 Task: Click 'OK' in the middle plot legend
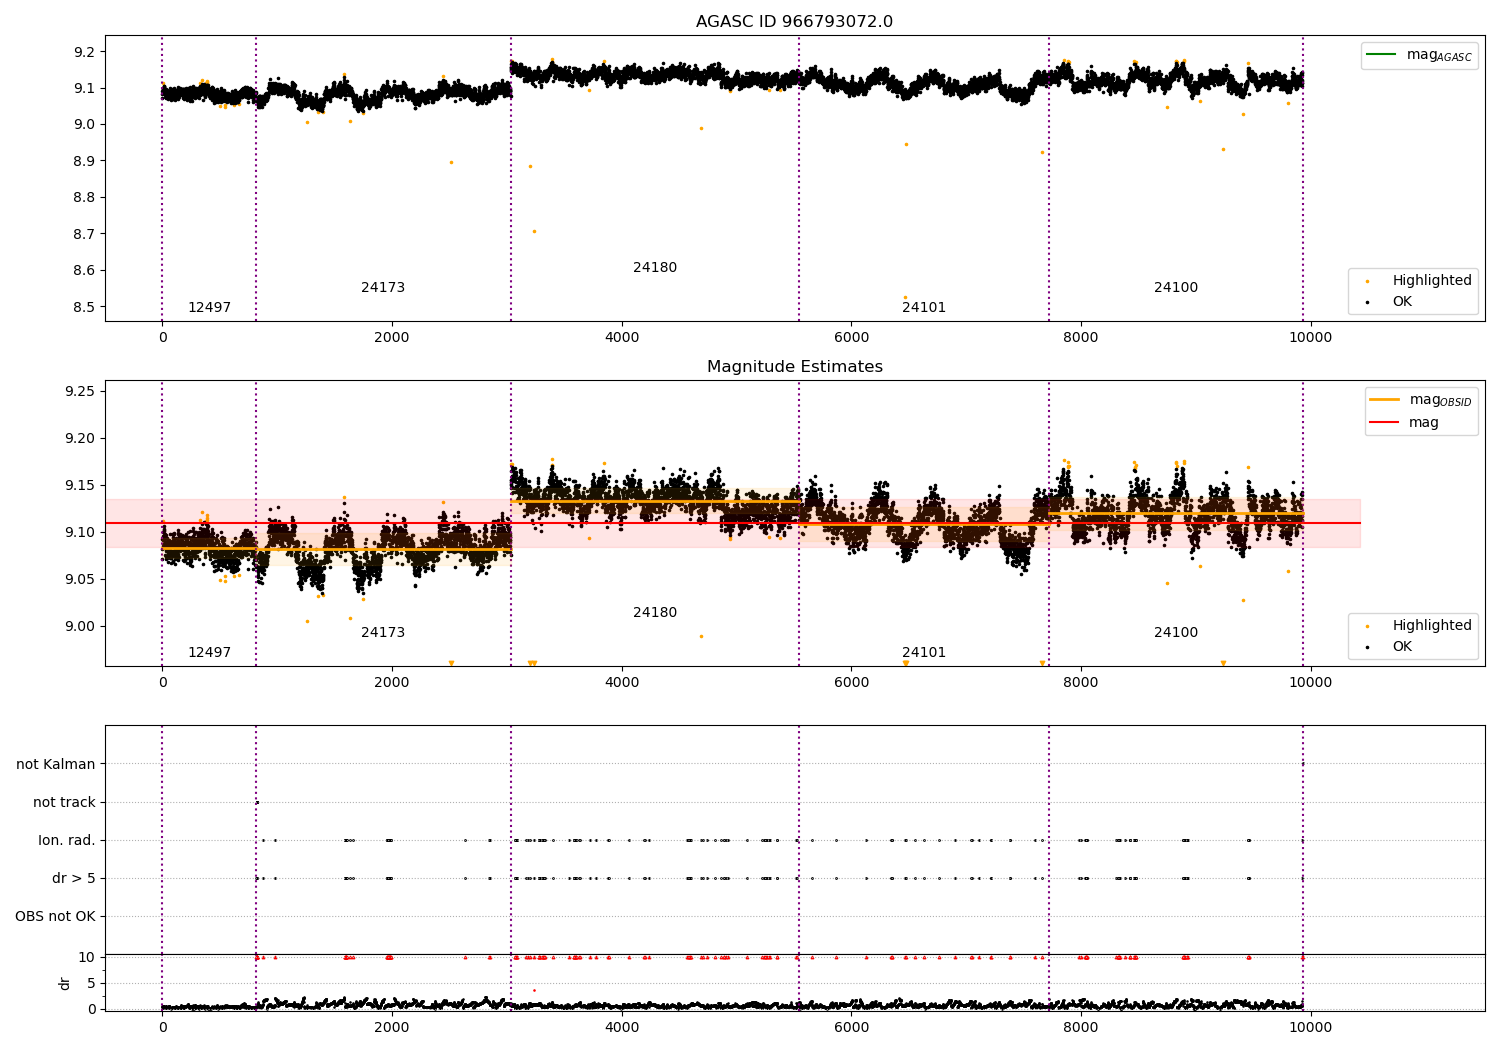click(x=1402, y=646)
